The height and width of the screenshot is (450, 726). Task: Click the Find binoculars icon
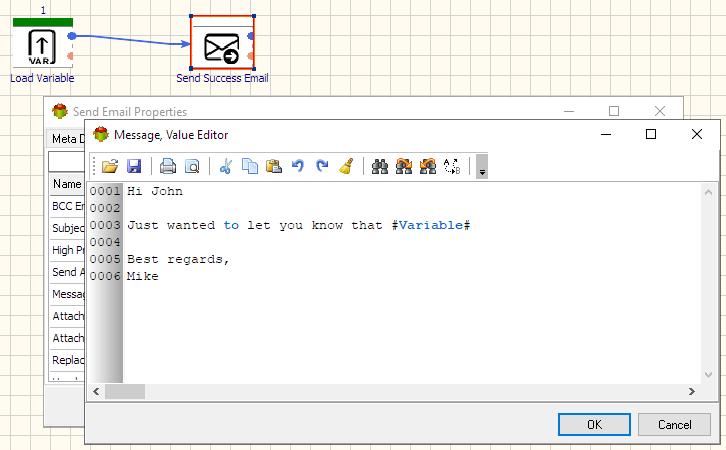[380, 166]
